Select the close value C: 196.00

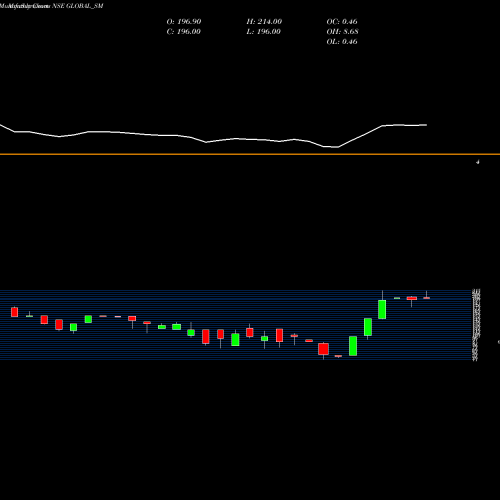pos(183,32)
